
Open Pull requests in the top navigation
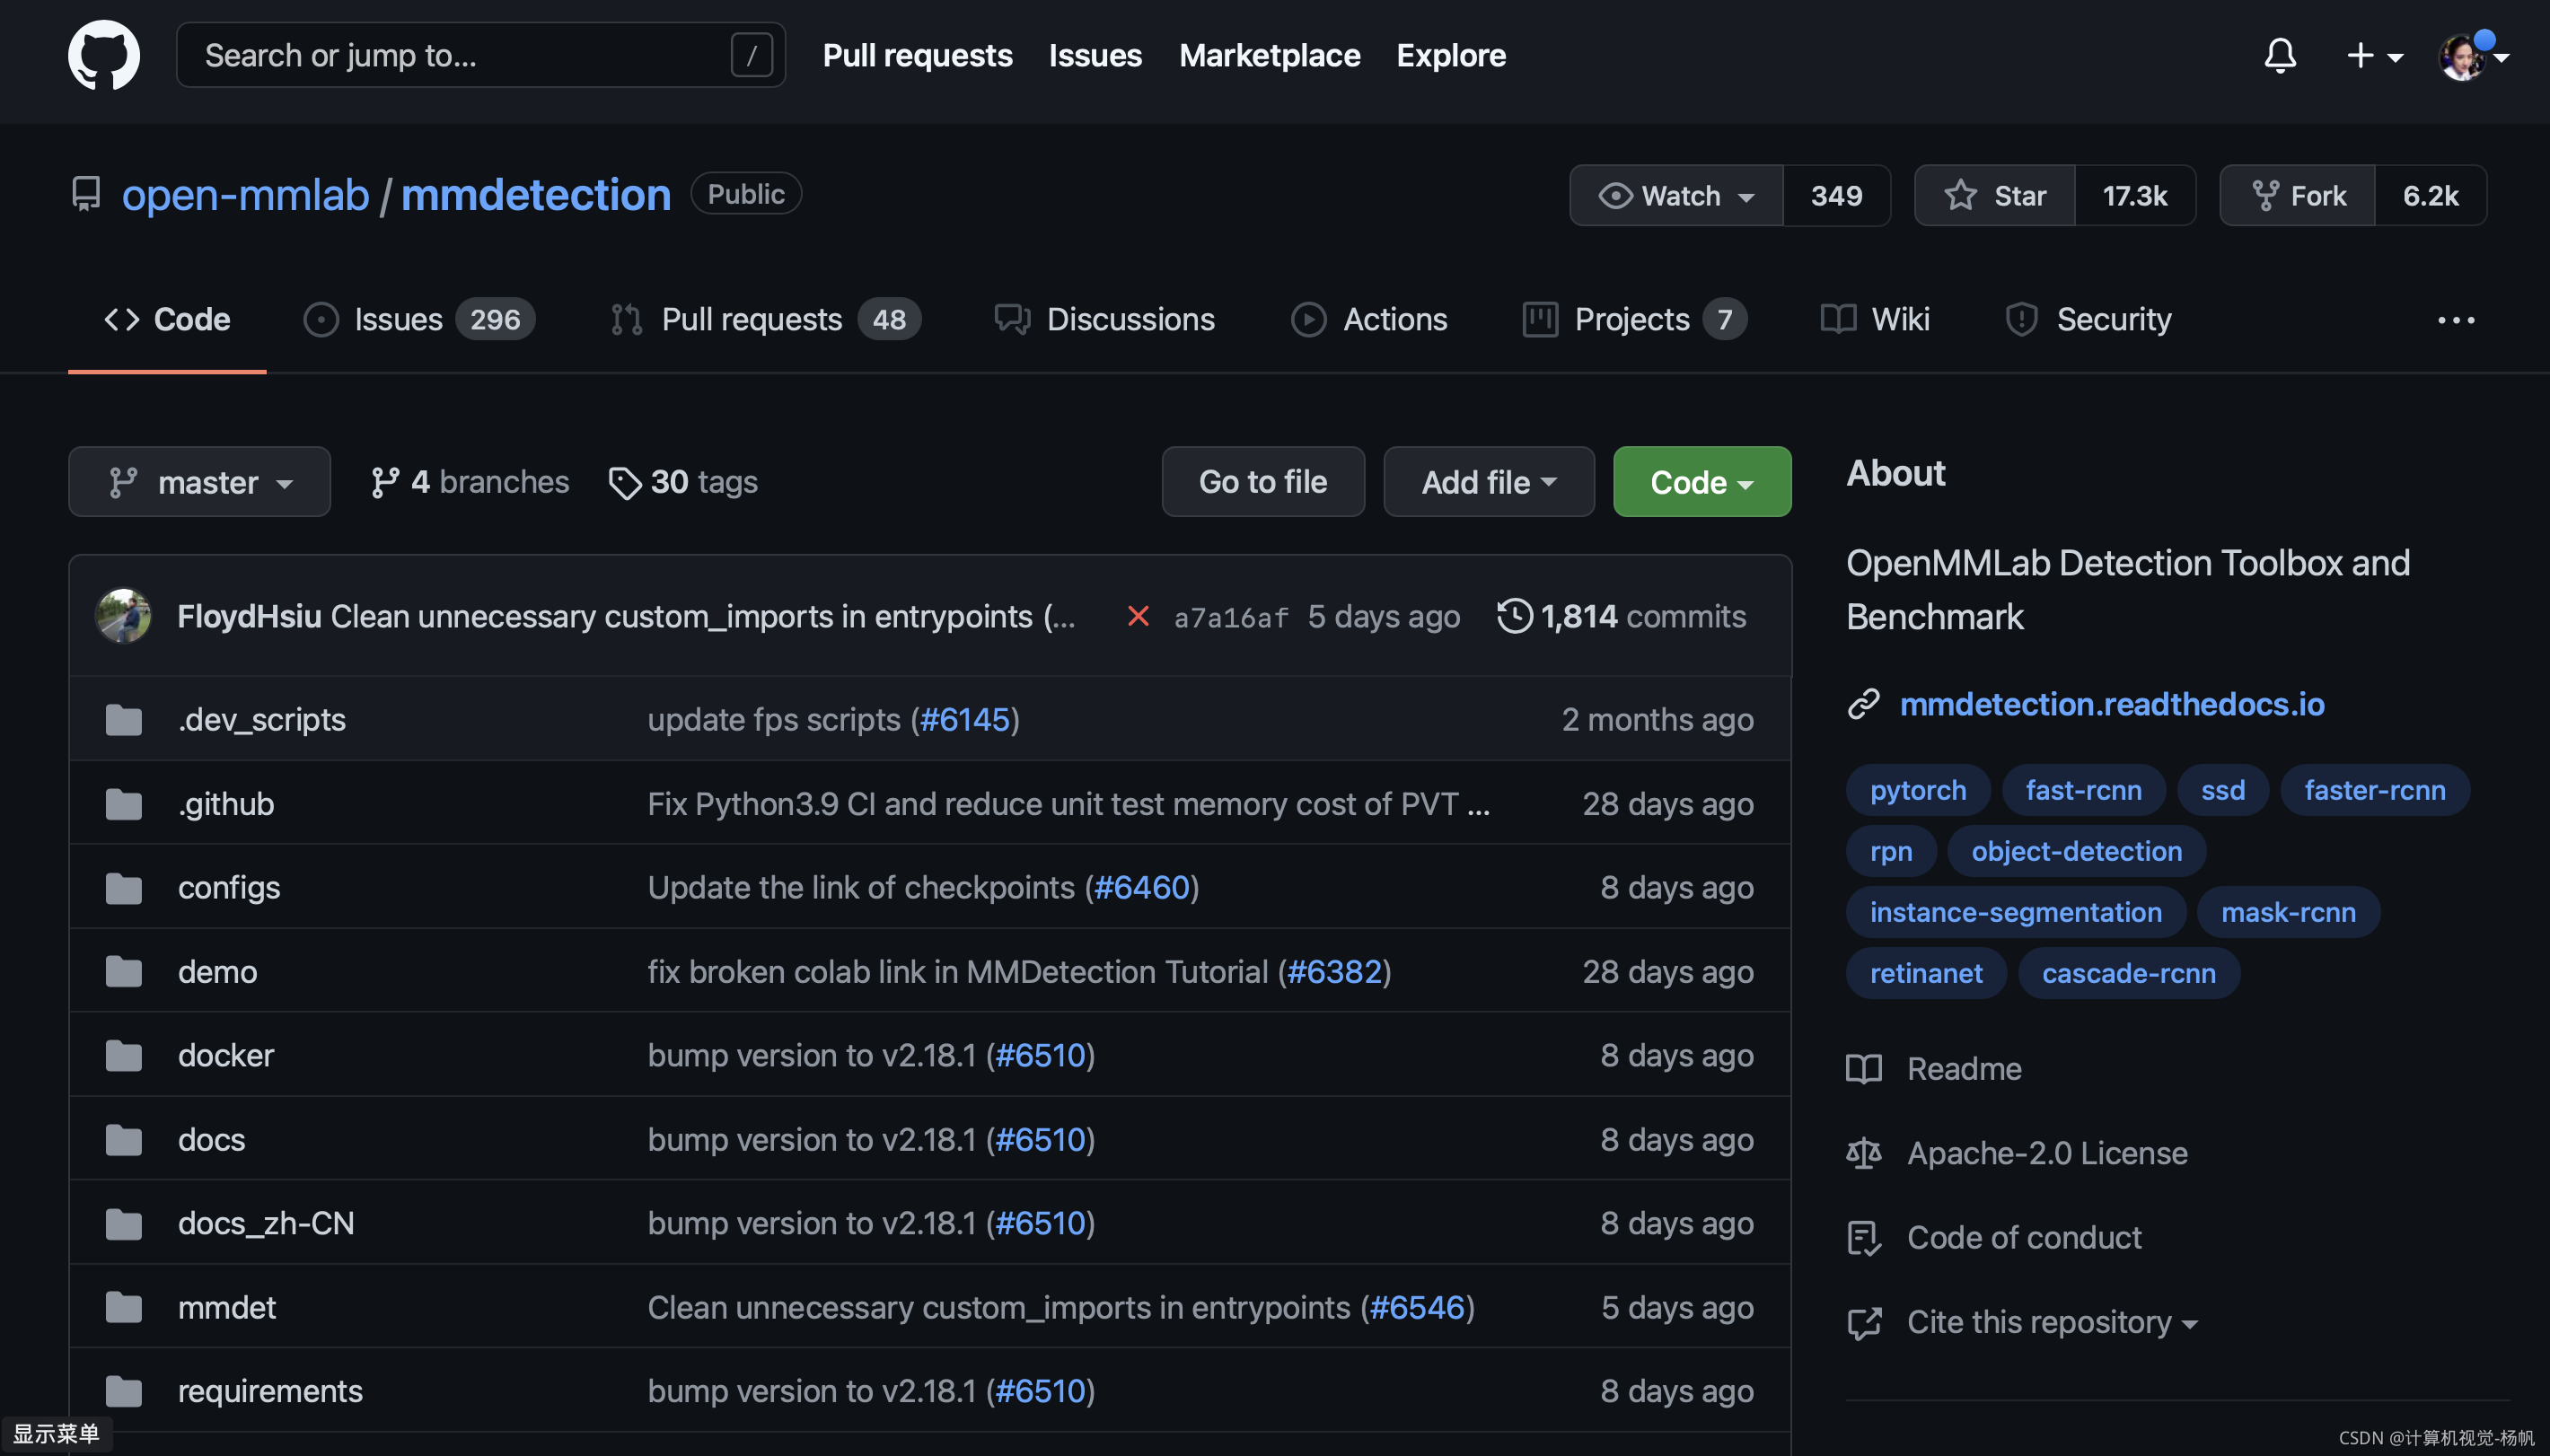pos(917,55)
